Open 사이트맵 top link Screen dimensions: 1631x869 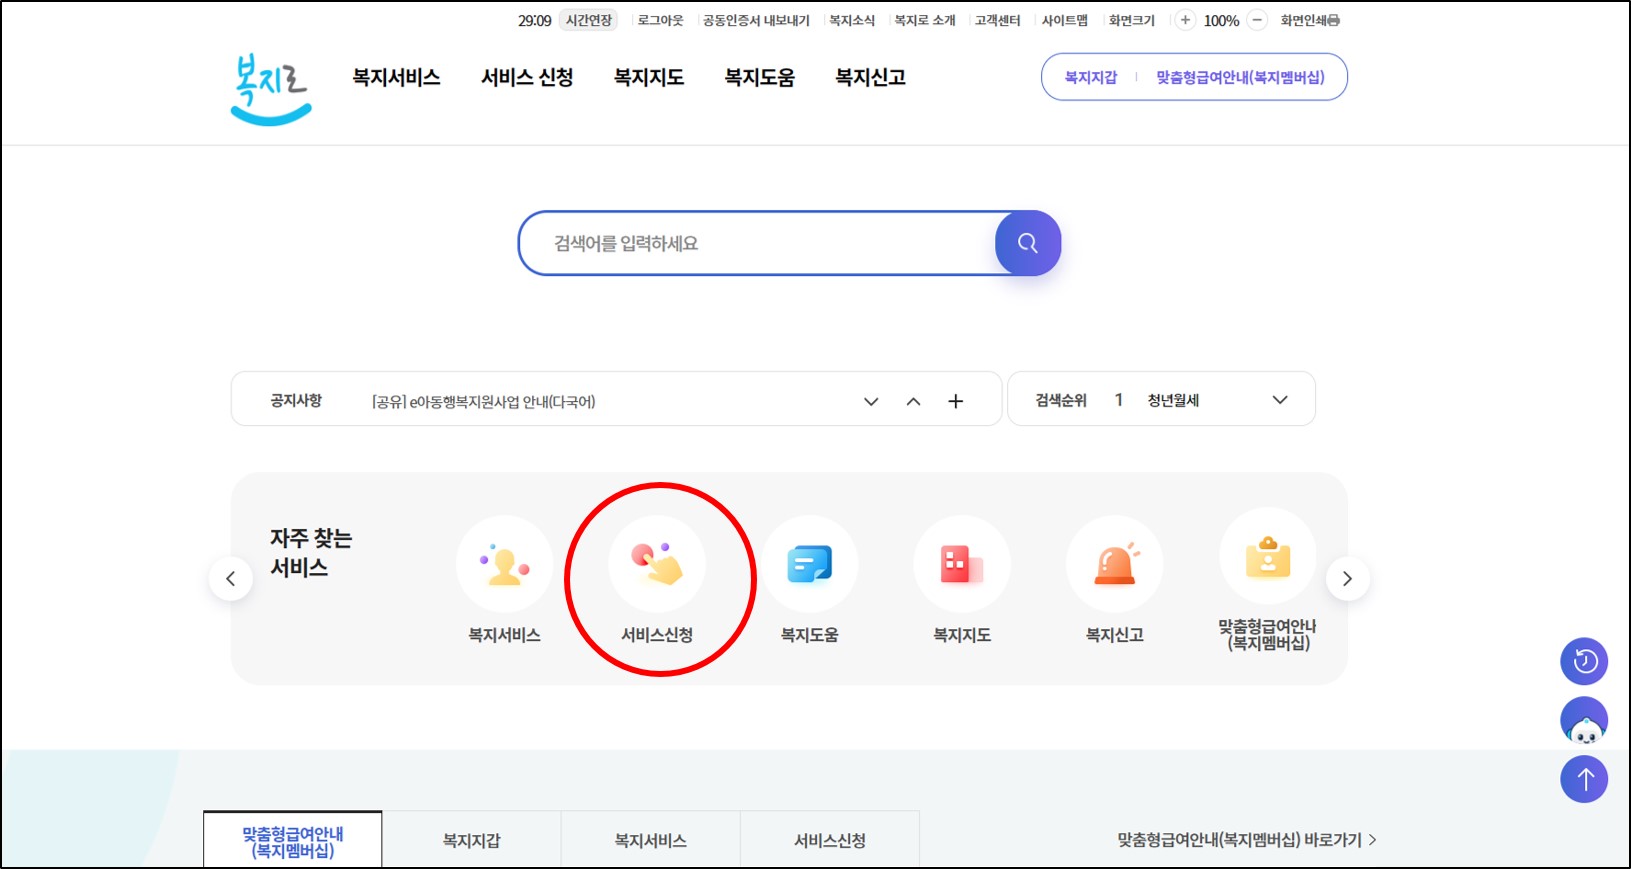coord(1065,20)
